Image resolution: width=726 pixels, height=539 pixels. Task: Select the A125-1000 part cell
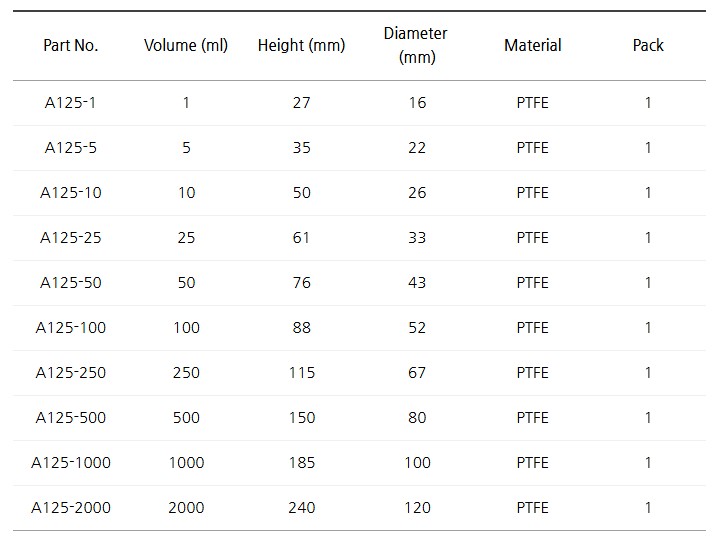click(70, 462)
